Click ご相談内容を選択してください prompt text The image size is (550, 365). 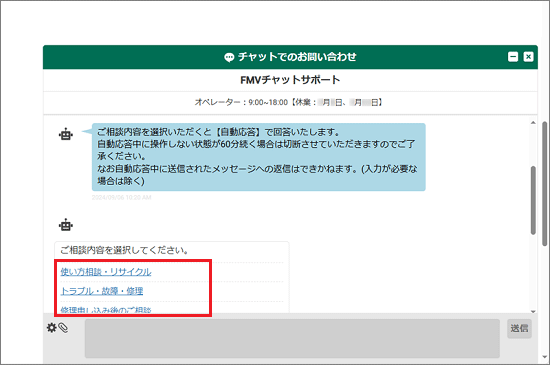tap(125, 250)
